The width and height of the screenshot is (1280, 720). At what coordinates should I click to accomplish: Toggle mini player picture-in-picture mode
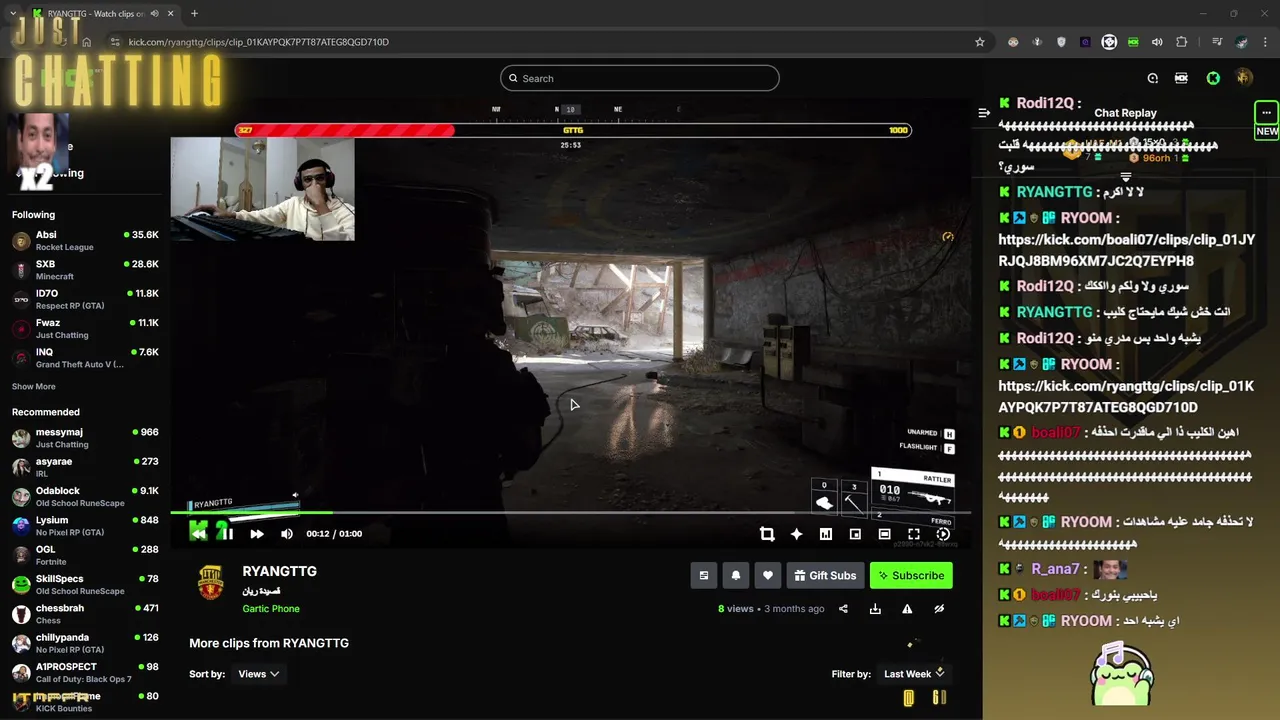pyautogui.click(x=855, y=534)
